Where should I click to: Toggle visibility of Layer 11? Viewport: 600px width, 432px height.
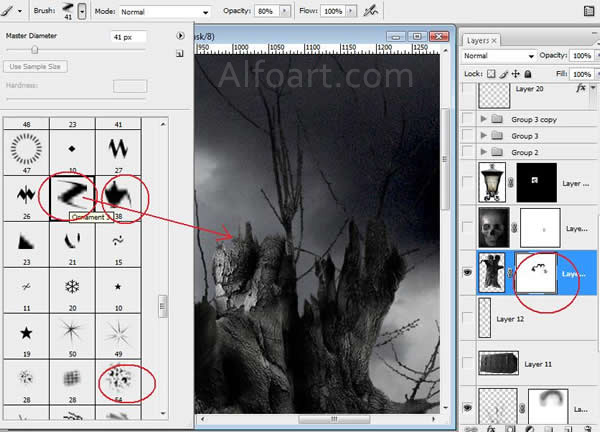(468, 363)
